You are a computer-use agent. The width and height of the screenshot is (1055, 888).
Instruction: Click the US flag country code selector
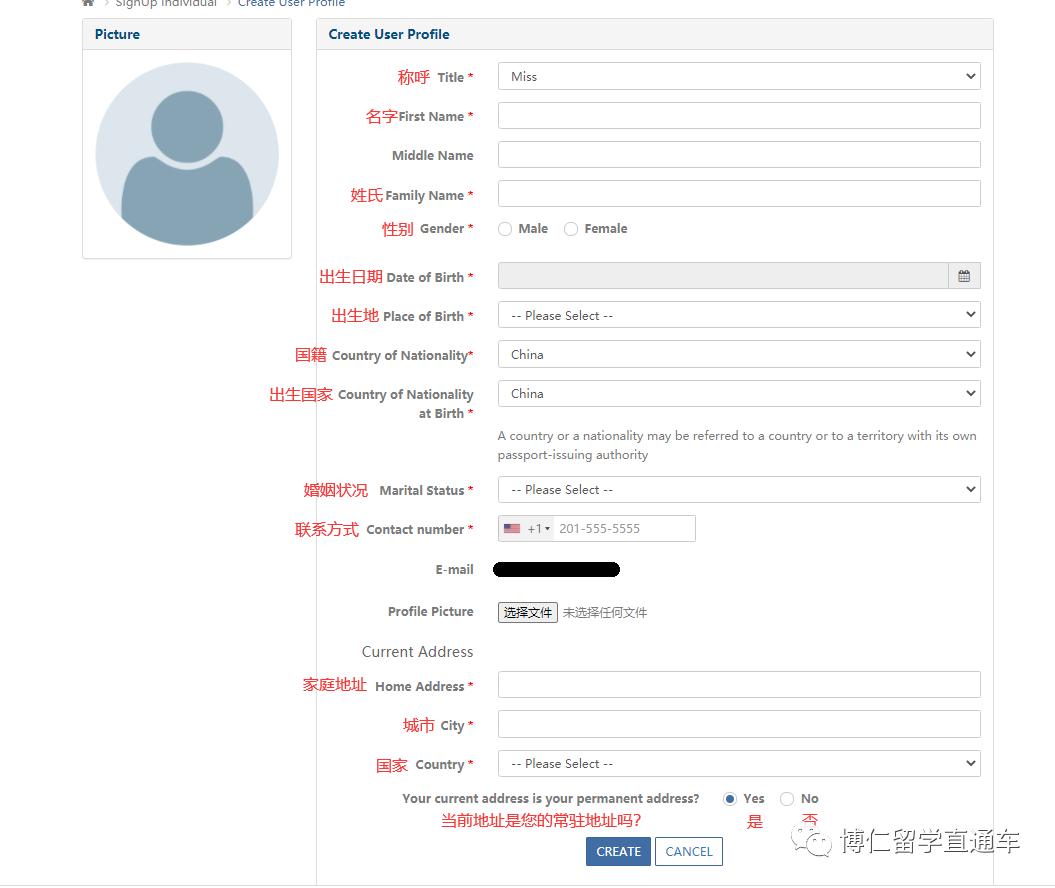tap(526, 529)
